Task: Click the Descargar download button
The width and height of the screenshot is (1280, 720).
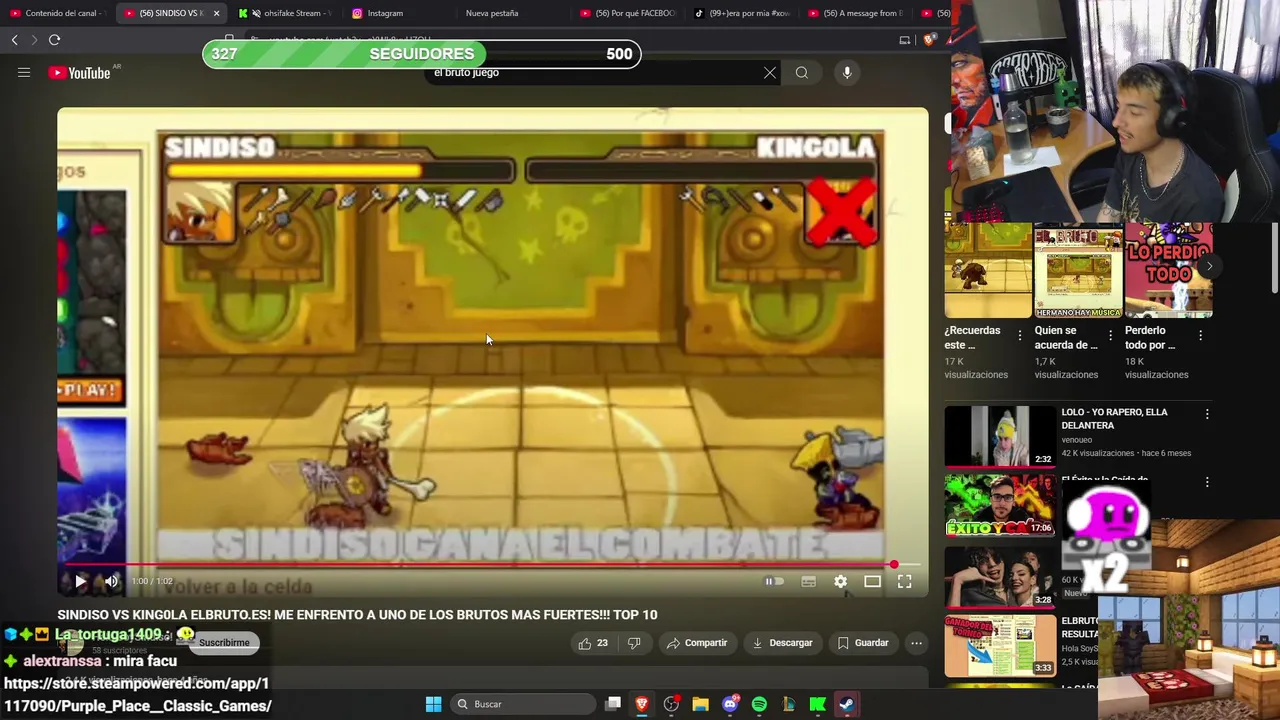Action: click(782, 643)
